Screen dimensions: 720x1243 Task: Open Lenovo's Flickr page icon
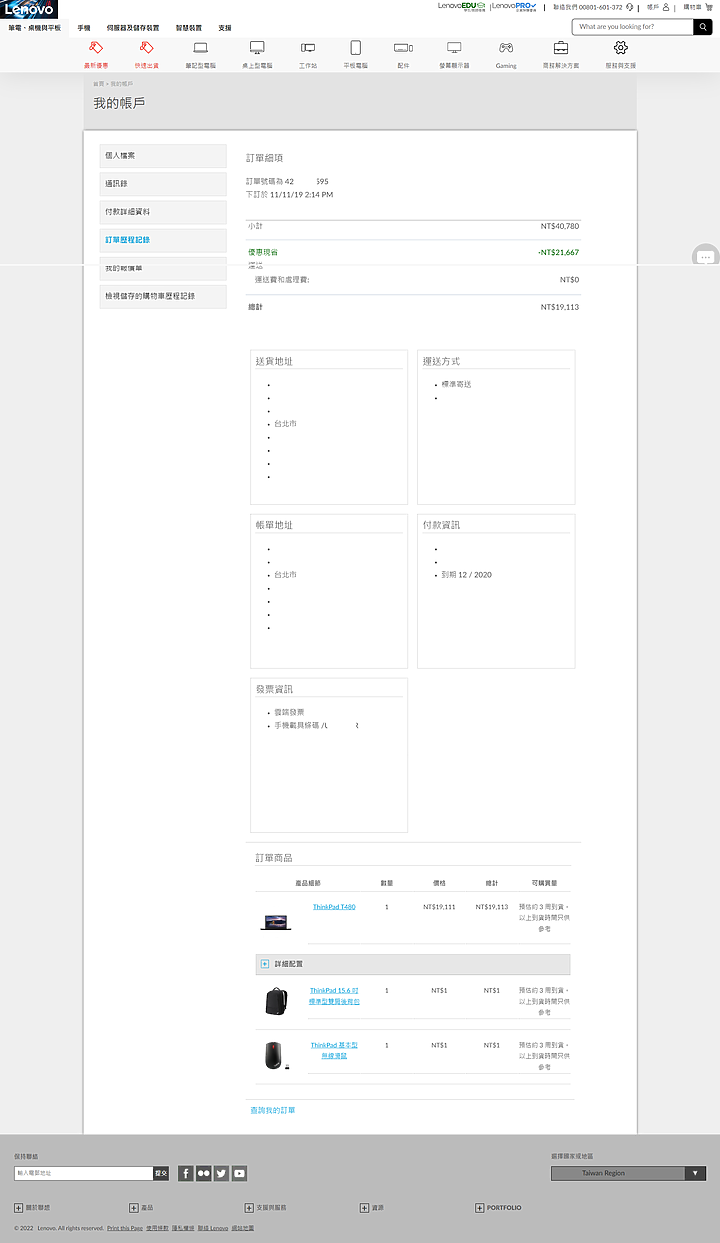(204, 1173)
